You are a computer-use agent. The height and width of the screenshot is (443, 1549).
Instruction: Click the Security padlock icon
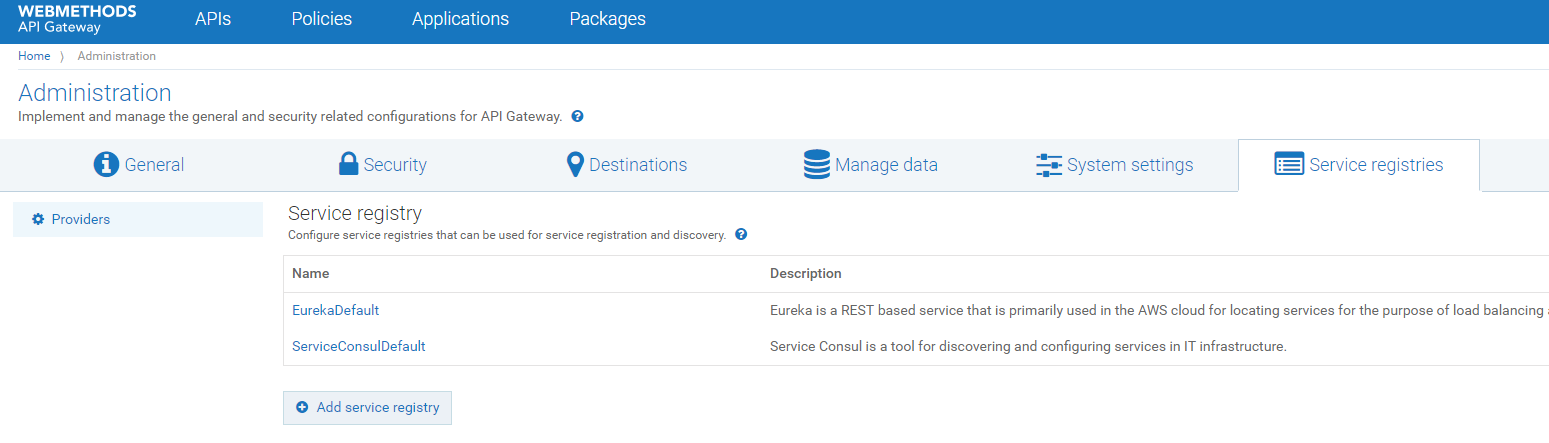348,165
